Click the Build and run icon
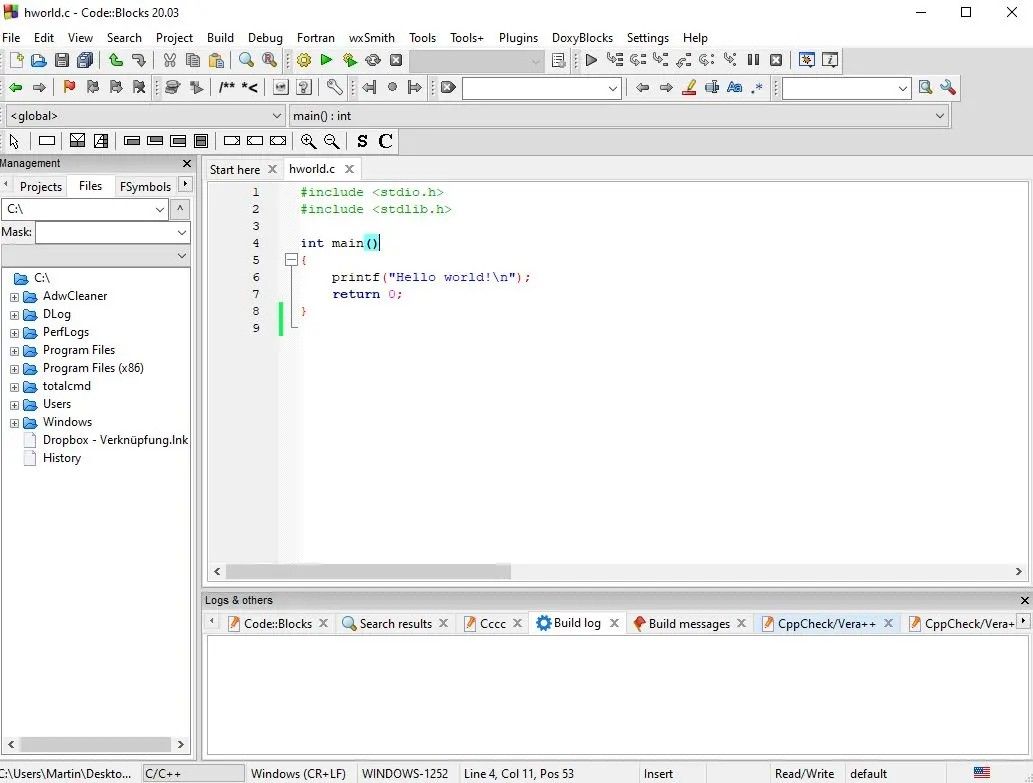The width and height of the screenshot is (1033, 783). click(x=349, y=61)
